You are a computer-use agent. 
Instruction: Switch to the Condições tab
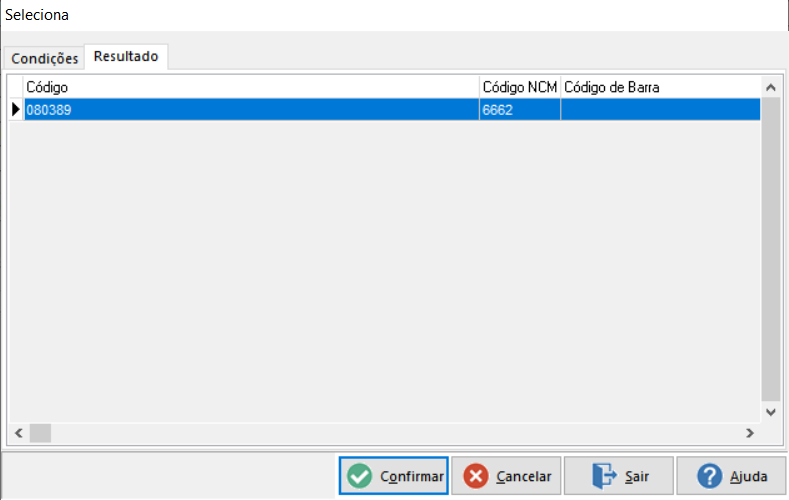tap(44, 58)
